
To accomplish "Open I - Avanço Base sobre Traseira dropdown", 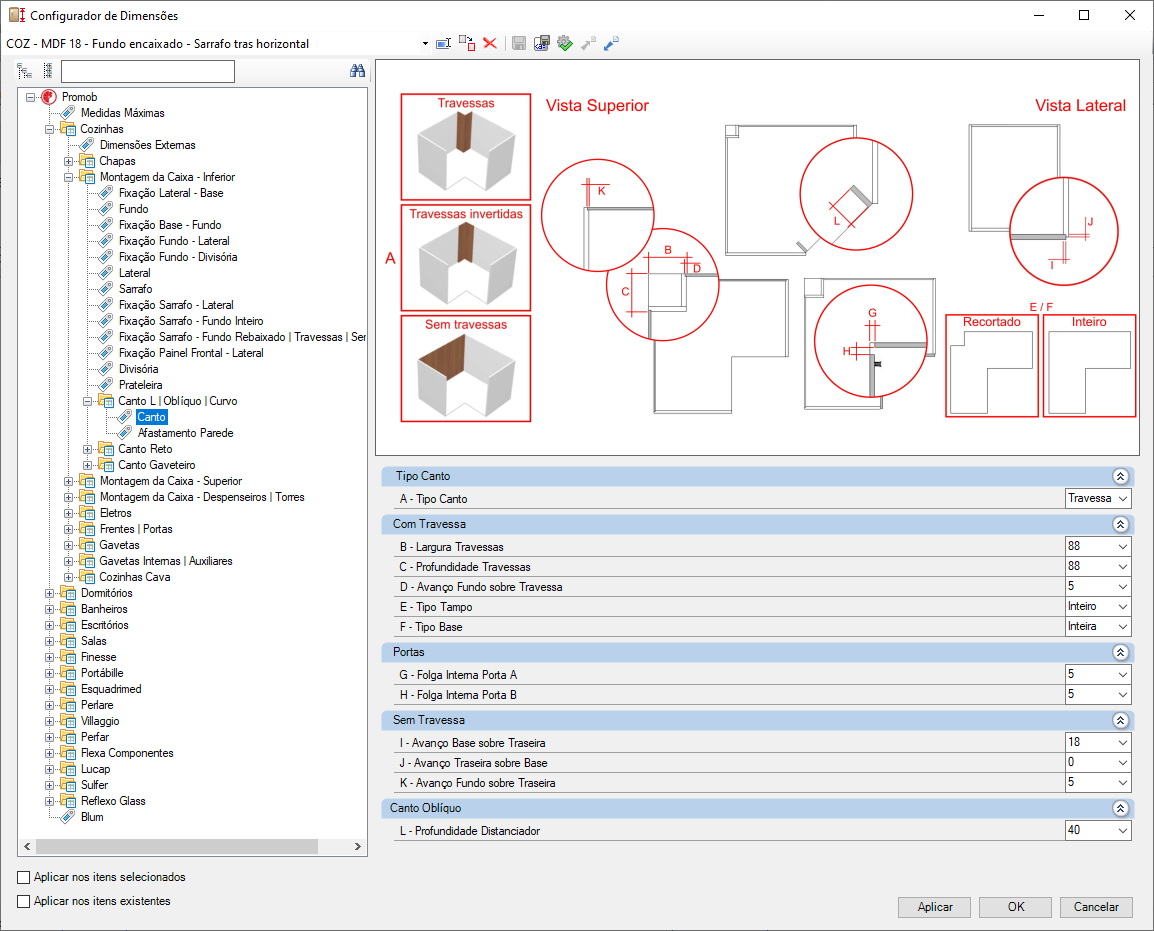I will click(x=1122, y=743).
